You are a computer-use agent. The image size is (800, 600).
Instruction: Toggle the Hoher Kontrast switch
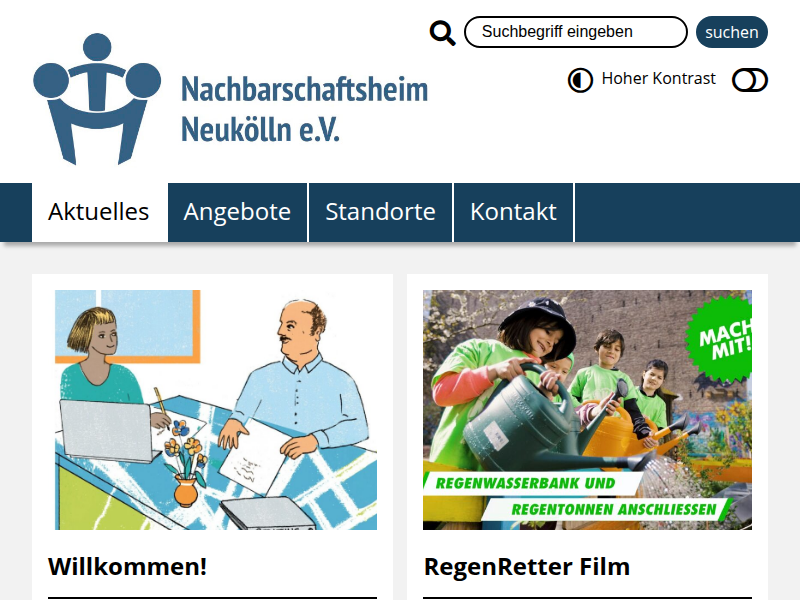749,80
